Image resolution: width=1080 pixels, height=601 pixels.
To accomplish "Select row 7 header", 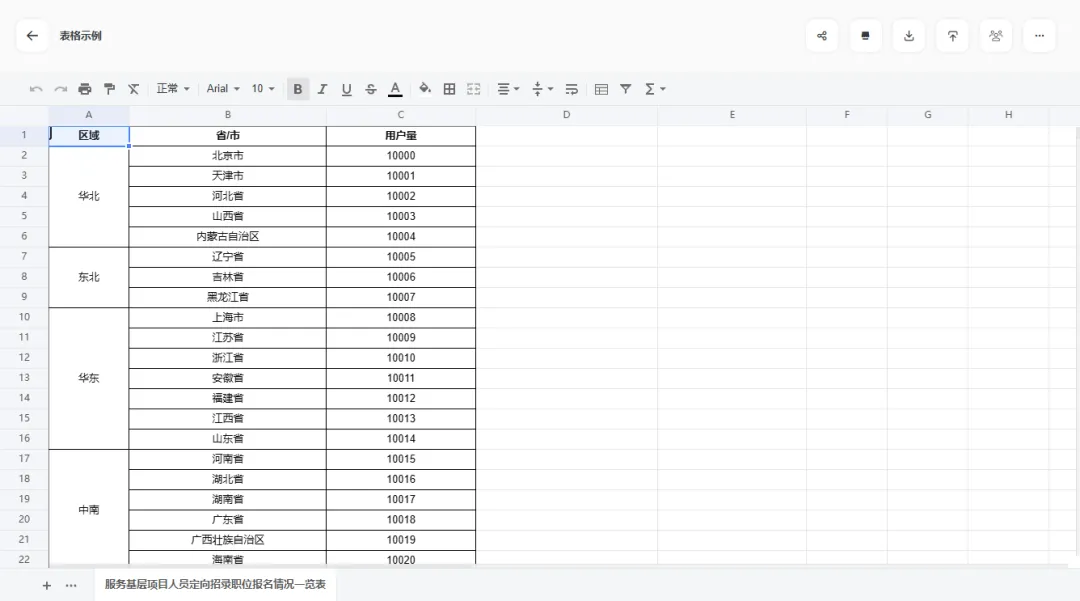I will tap(24, 257).
